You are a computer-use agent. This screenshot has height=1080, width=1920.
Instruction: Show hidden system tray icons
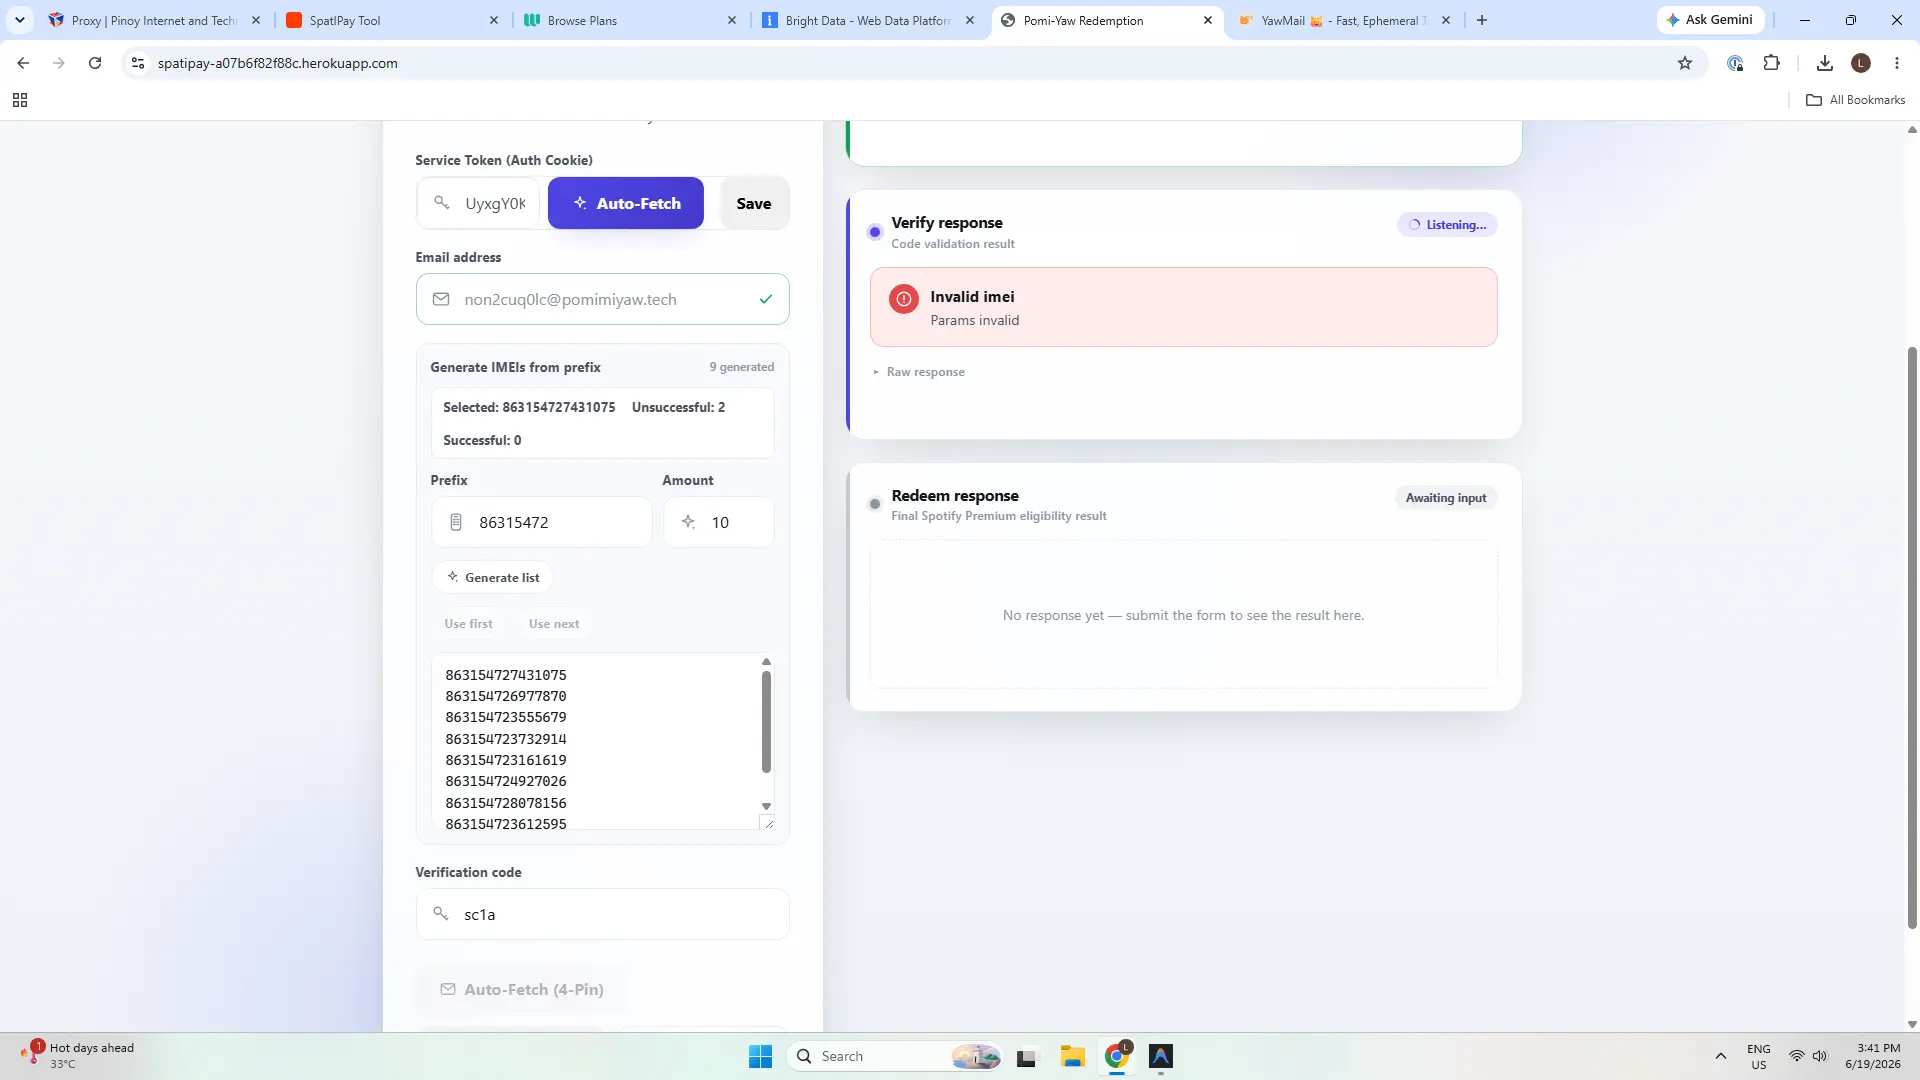pos(1720,1056)
